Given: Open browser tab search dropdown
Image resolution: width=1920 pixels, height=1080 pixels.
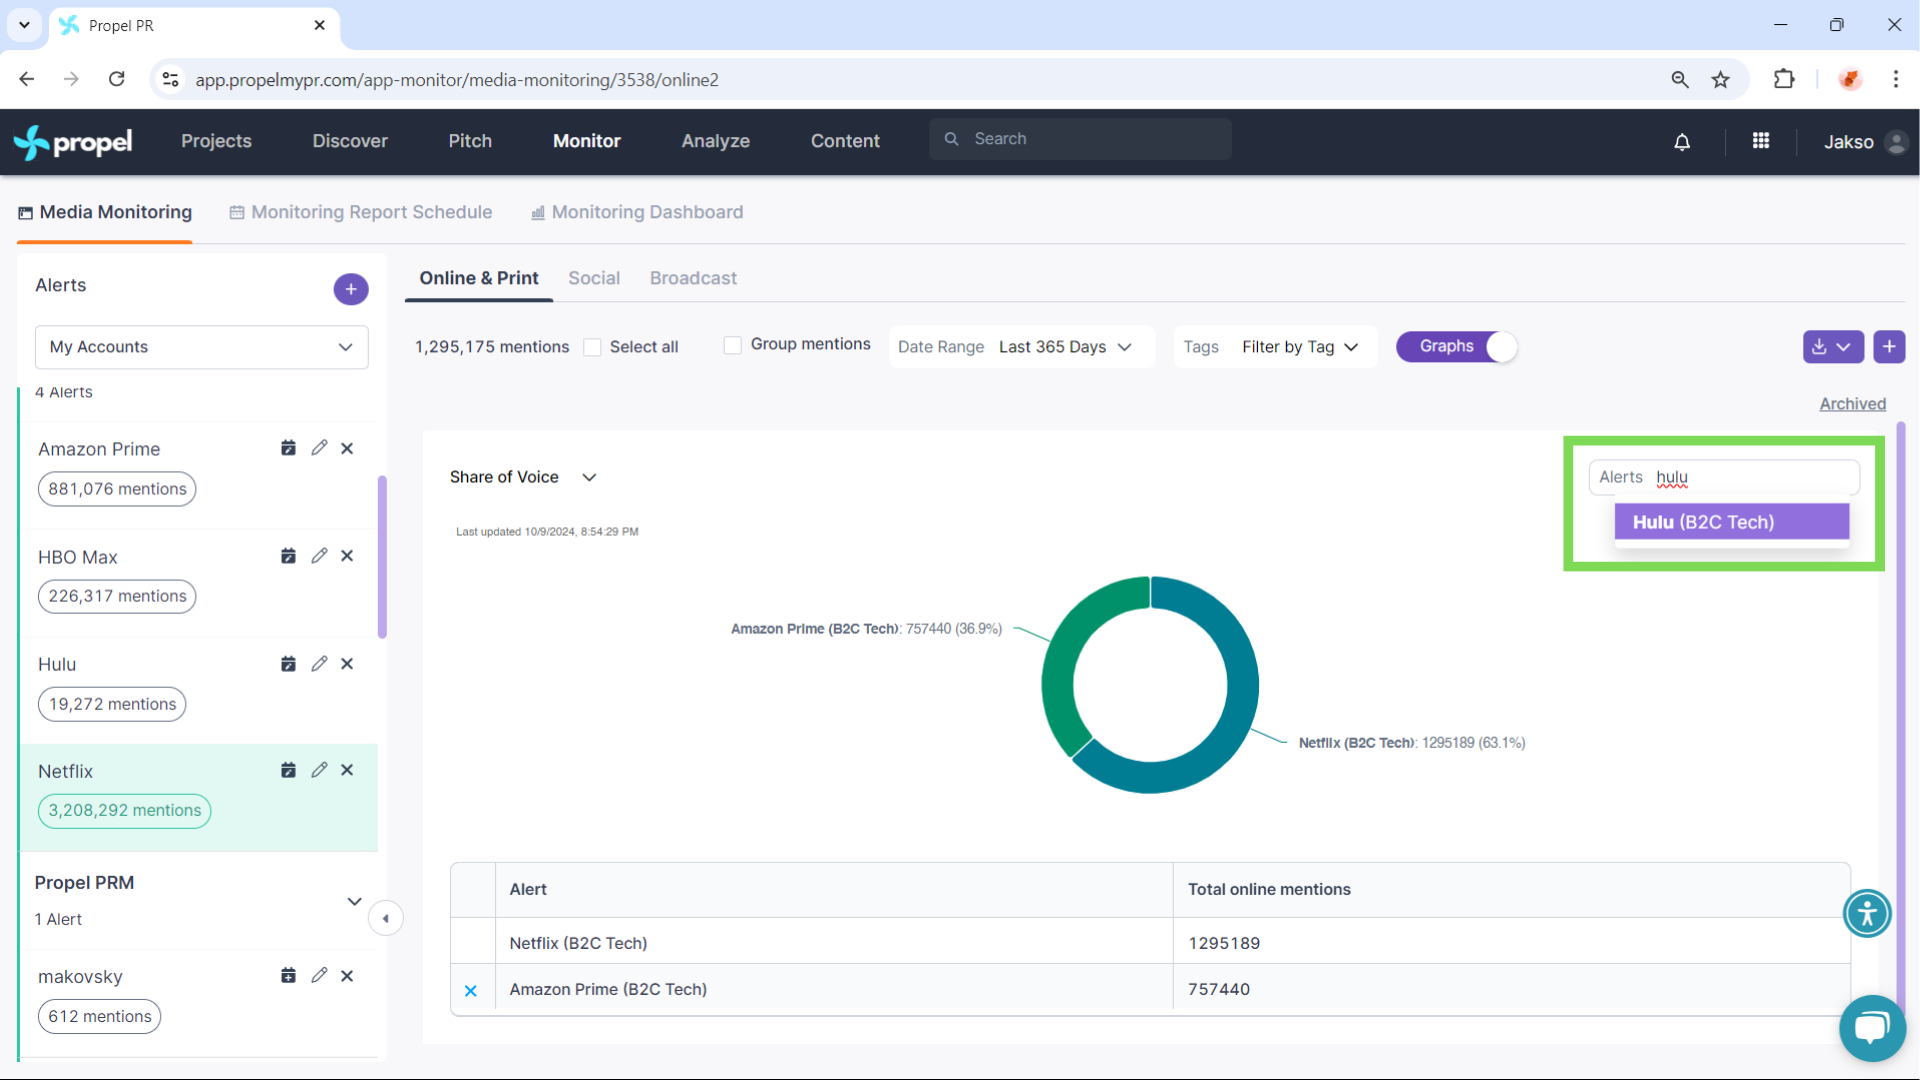Looking at the screenshot, I should tap(24, 25).
